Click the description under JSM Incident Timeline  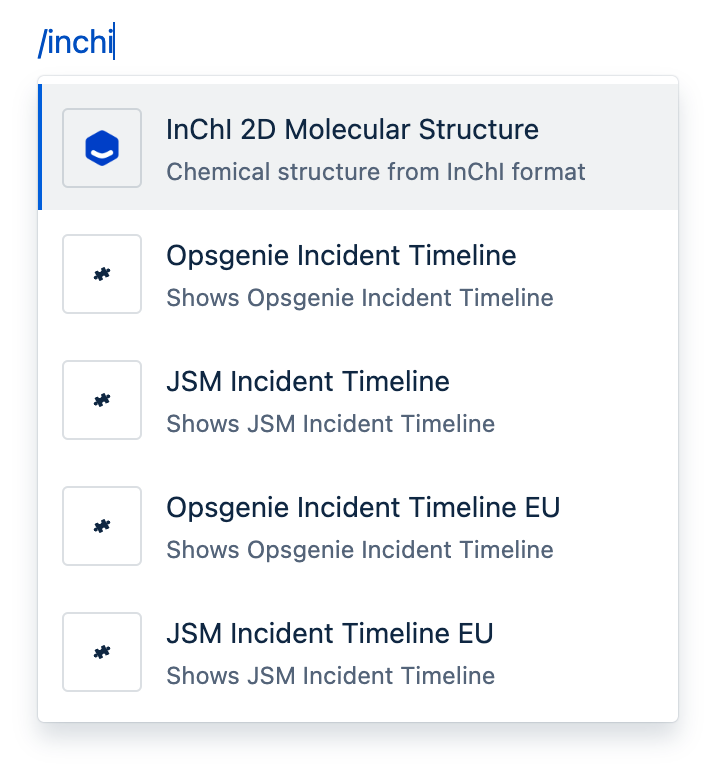pyautogui.click(x=331, y=424)
